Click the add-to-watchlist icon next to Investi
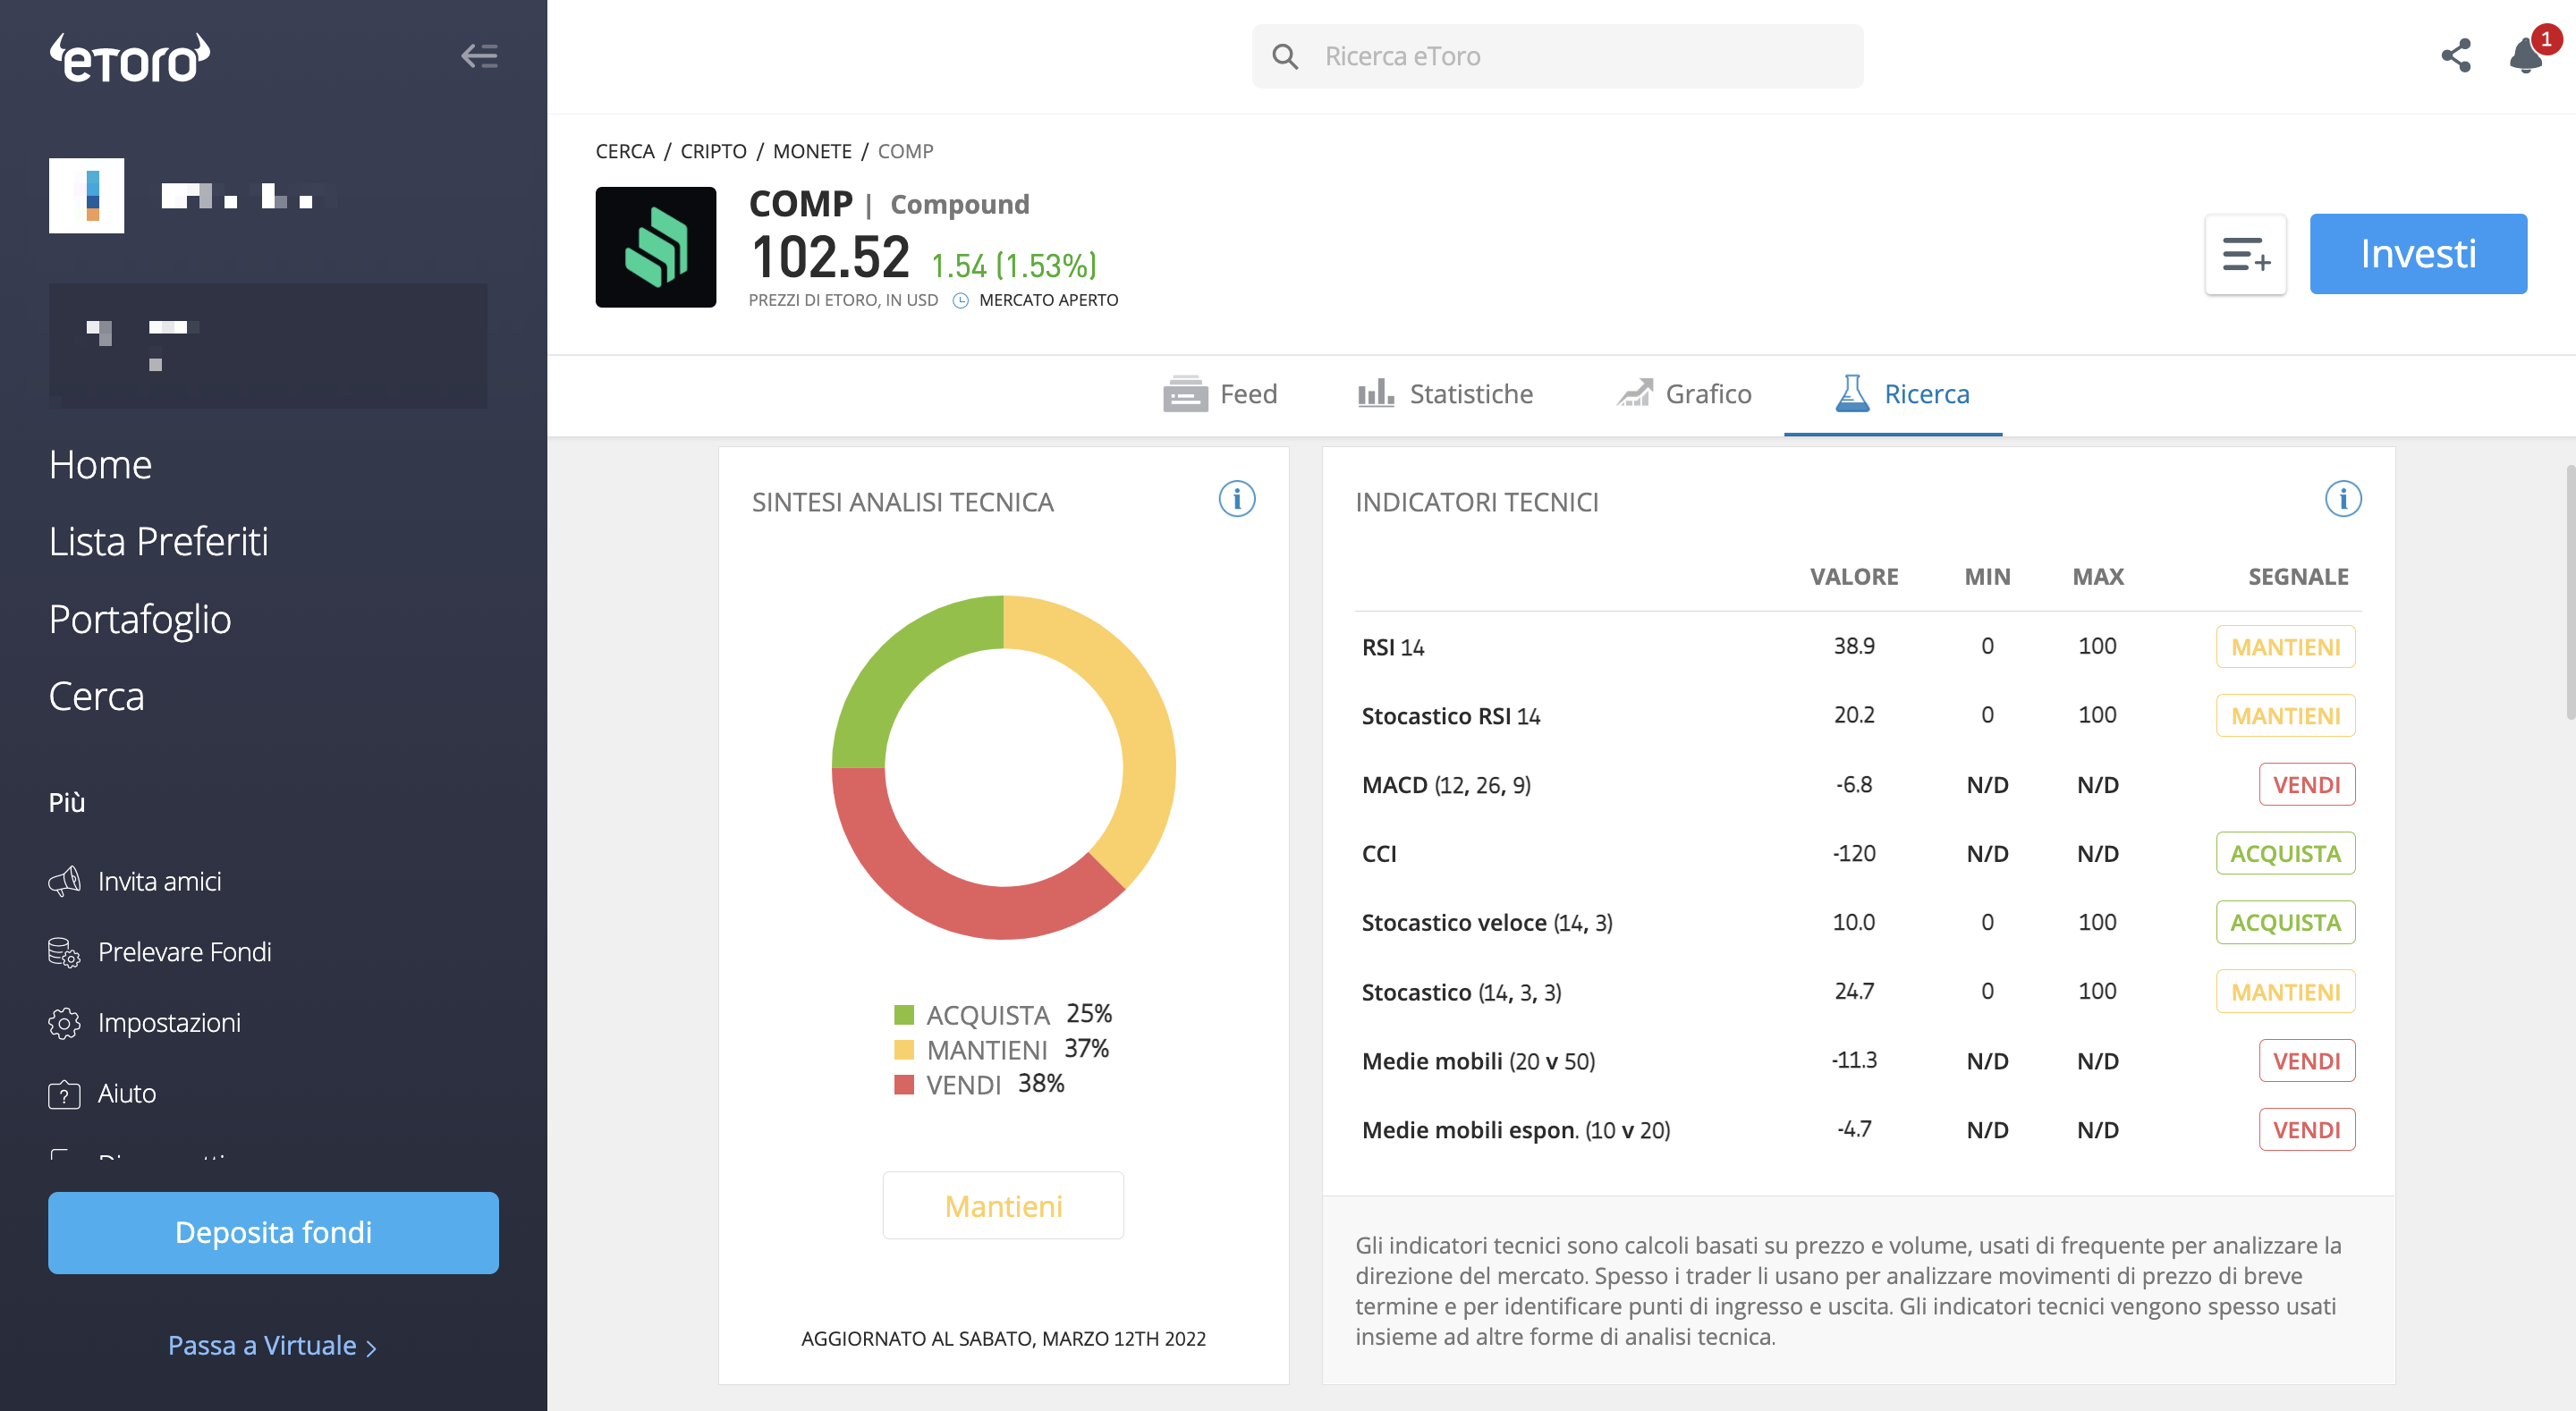The width and height of the screenshot is (2576, 1411). pyautogui.click(x=2245, y=254)
